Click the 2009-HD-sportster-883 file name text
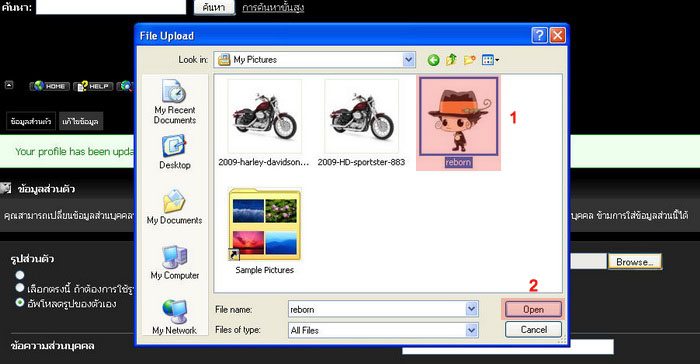 (361, 162)
